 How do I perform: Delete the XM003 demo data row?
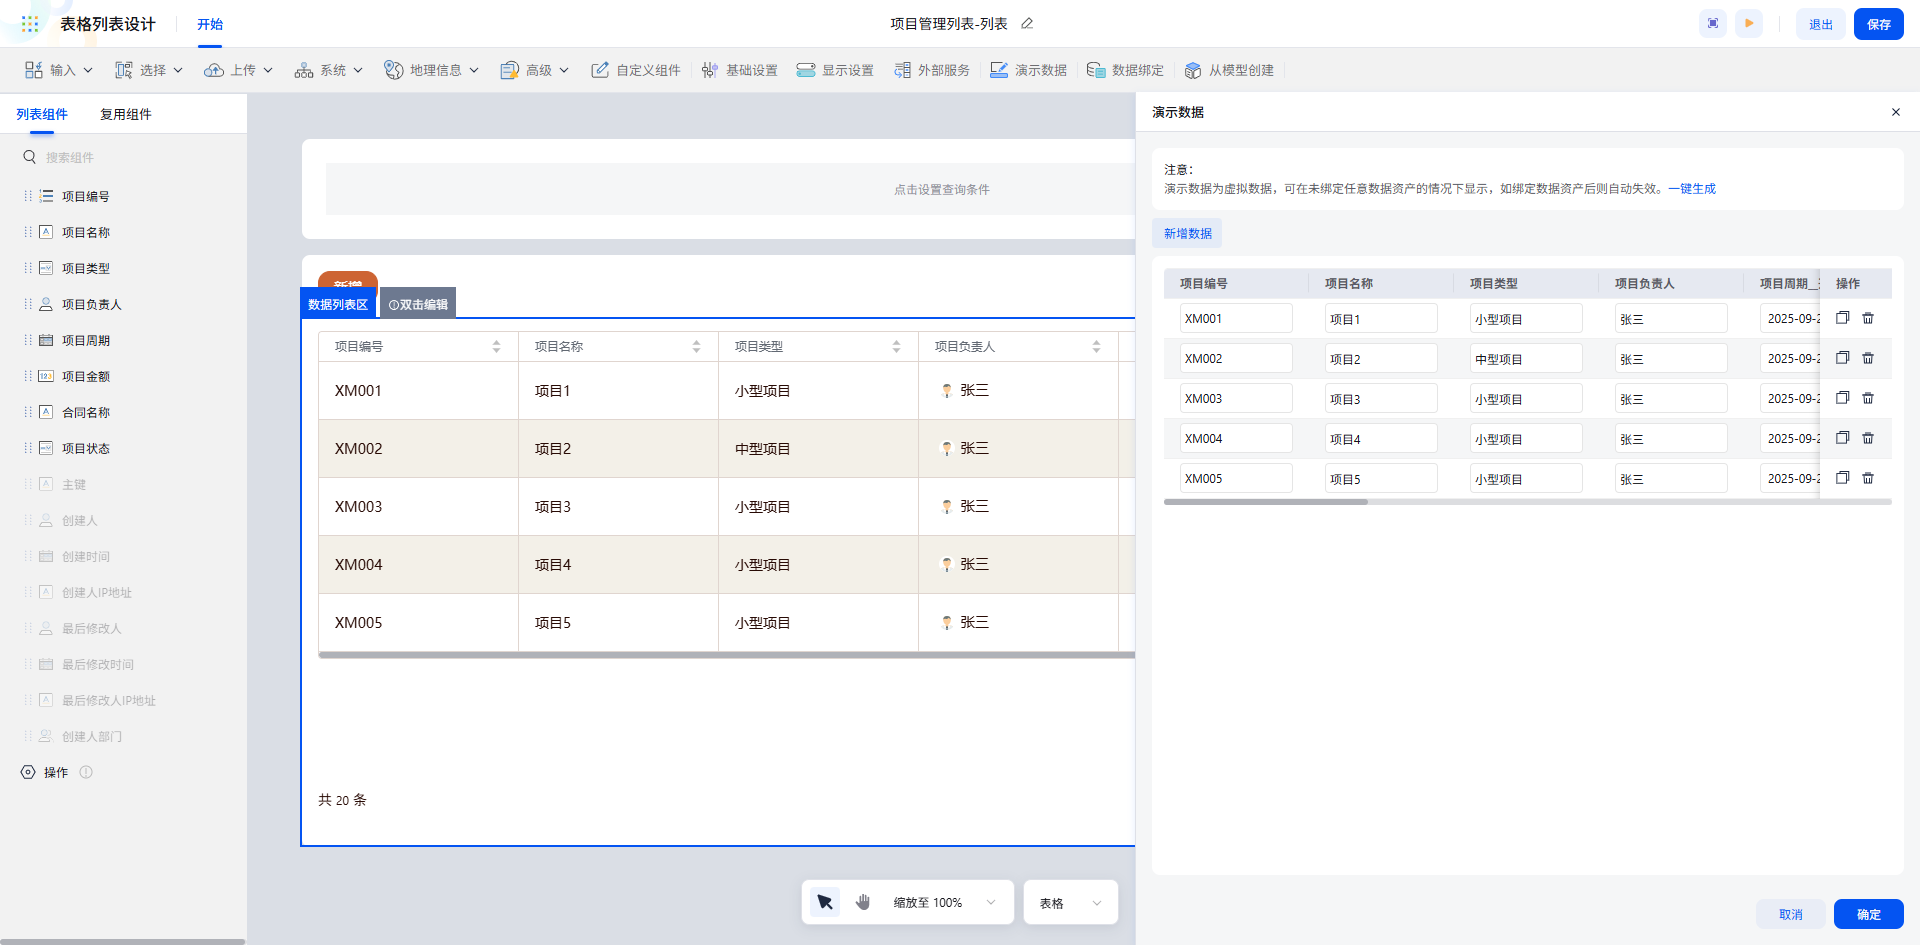click(x=1868, y=398)
